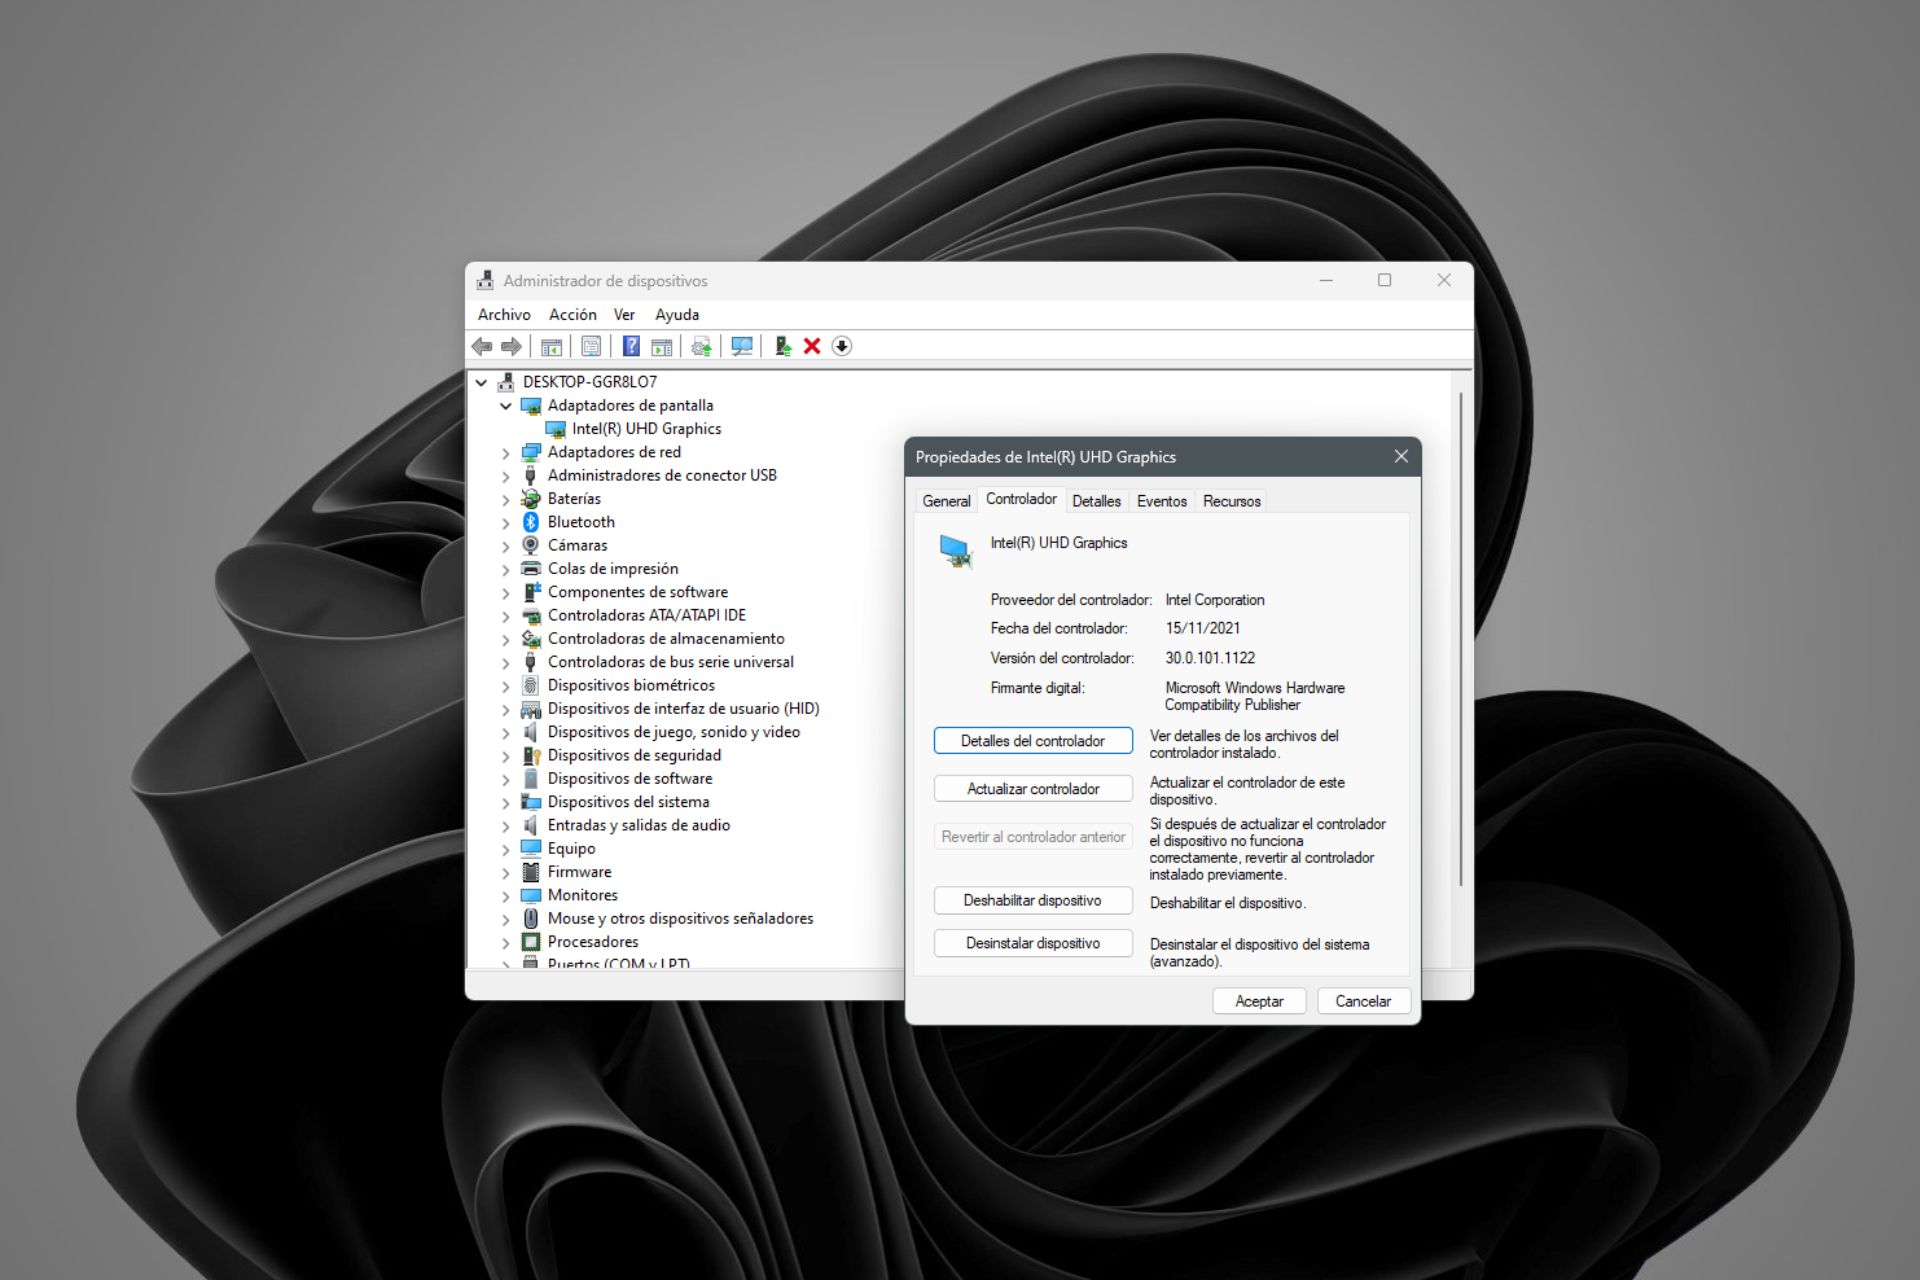Open the Ayuda menu
The width and height of the screenshot is (1920, 1280).
pyautogui.click(x=677, y=314)
